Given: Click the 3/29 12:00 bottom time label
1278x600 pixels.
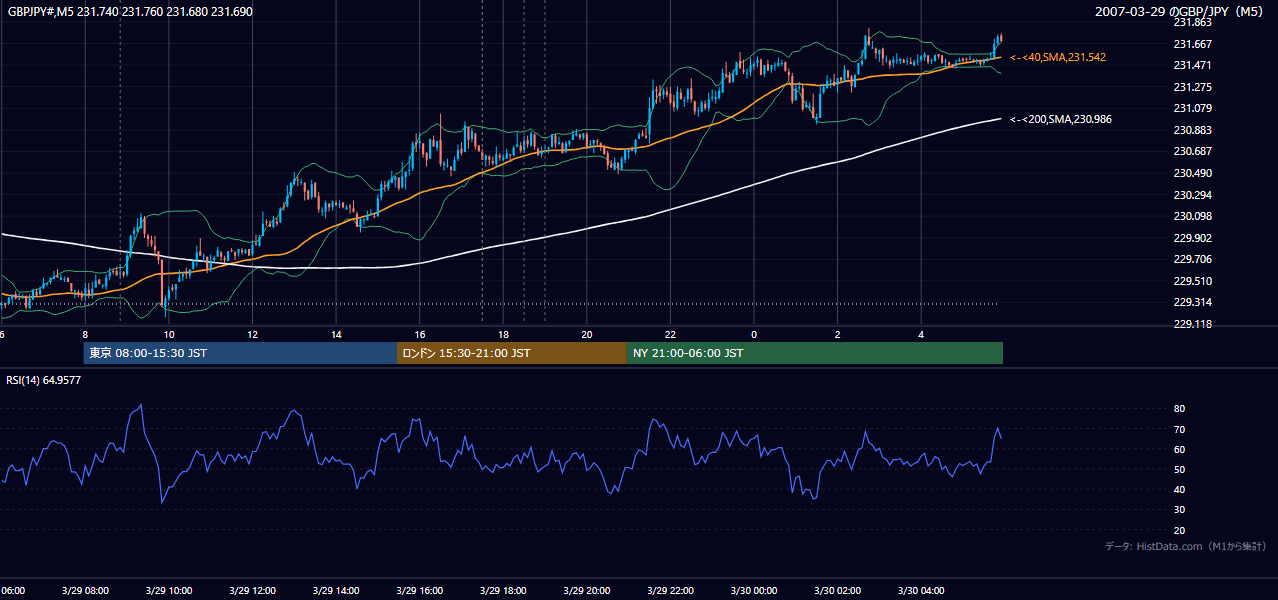Looking at the screenshot, I should (x=252, y=591).
